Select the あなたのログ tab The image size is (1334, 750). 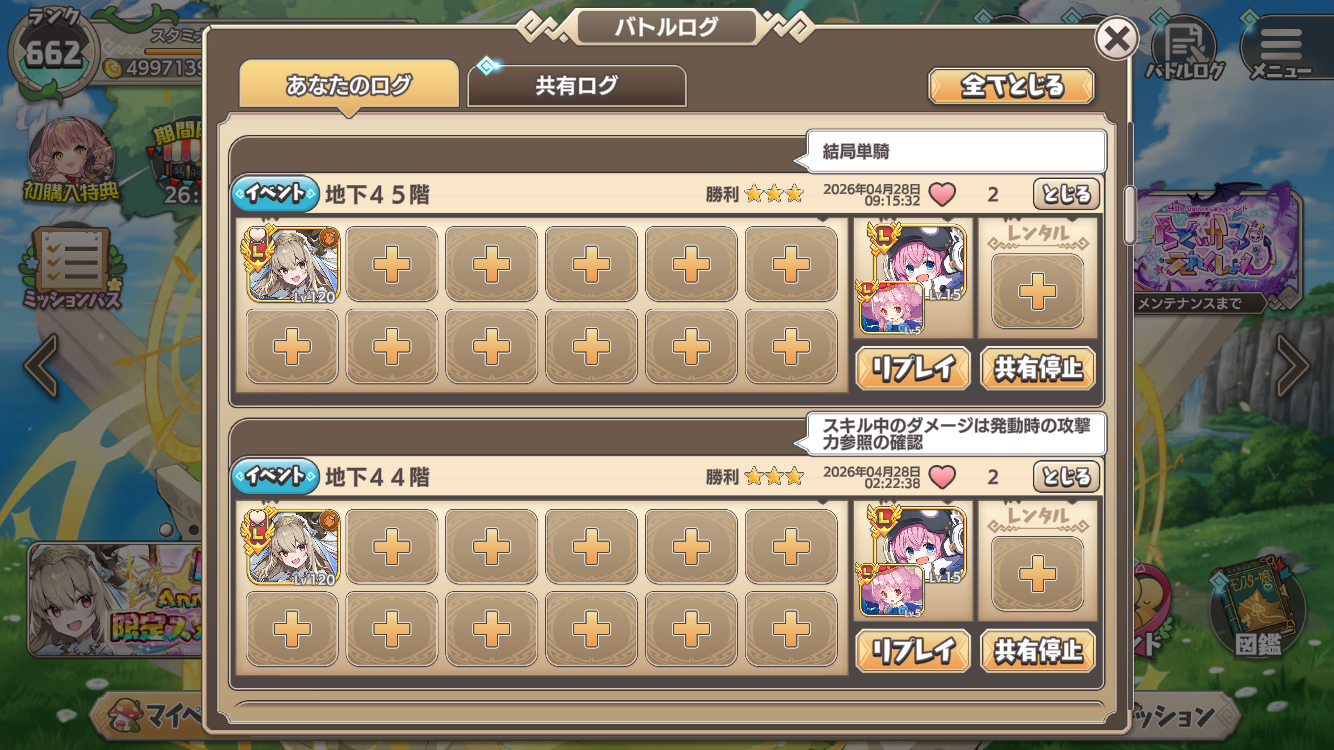click(x=349, y=86)
